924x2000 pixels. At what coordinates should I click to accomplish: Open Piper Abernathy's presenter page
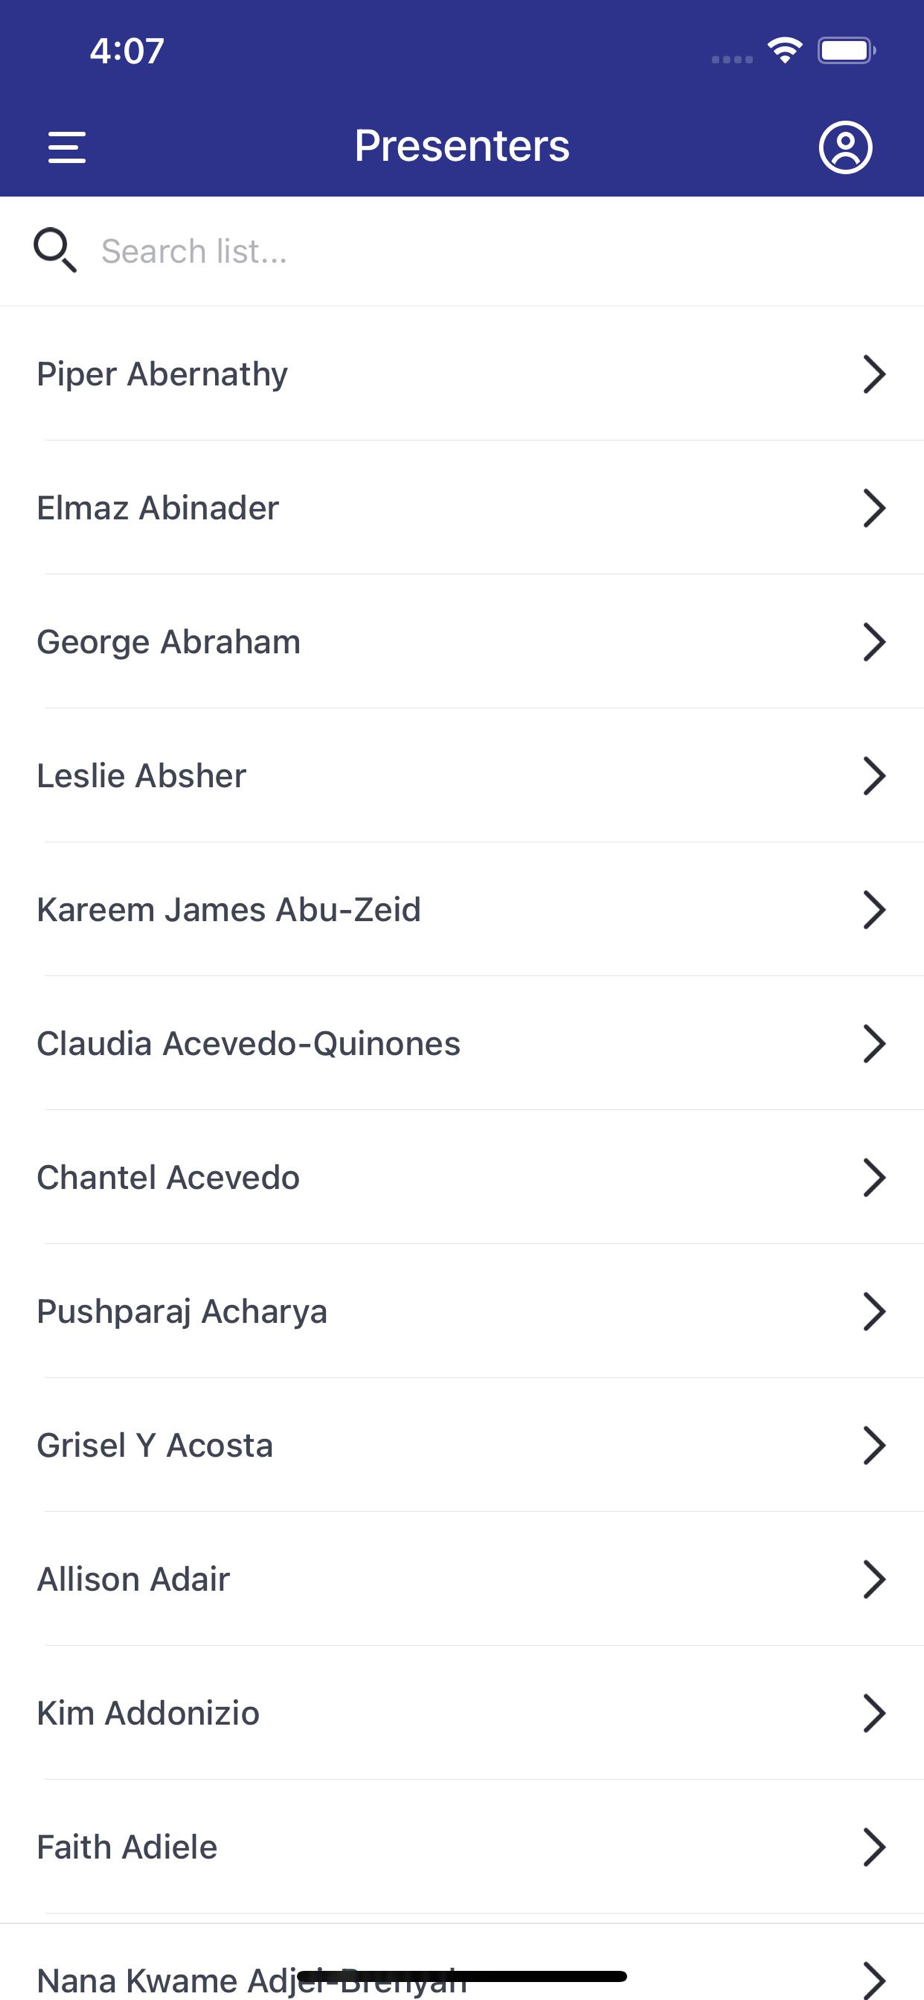coord(162,374)
